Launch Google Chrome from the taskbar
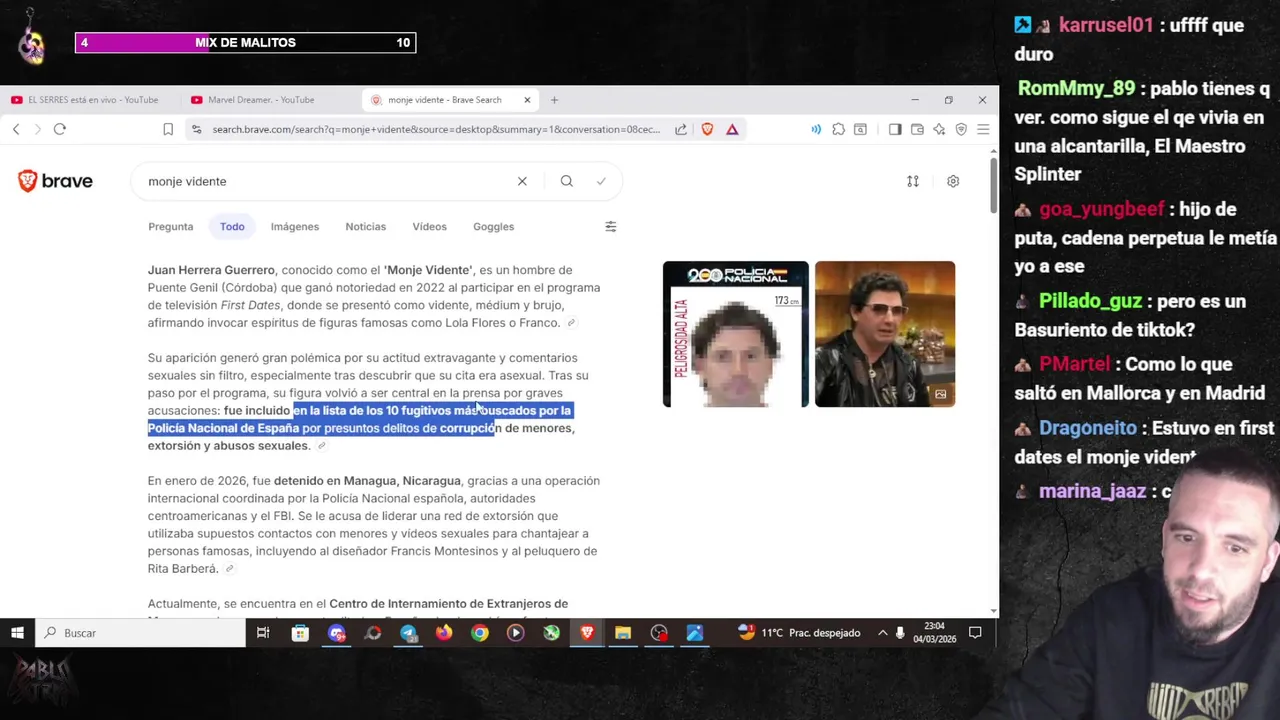Viewport: 1280px width, 720px height. [480, 633]
